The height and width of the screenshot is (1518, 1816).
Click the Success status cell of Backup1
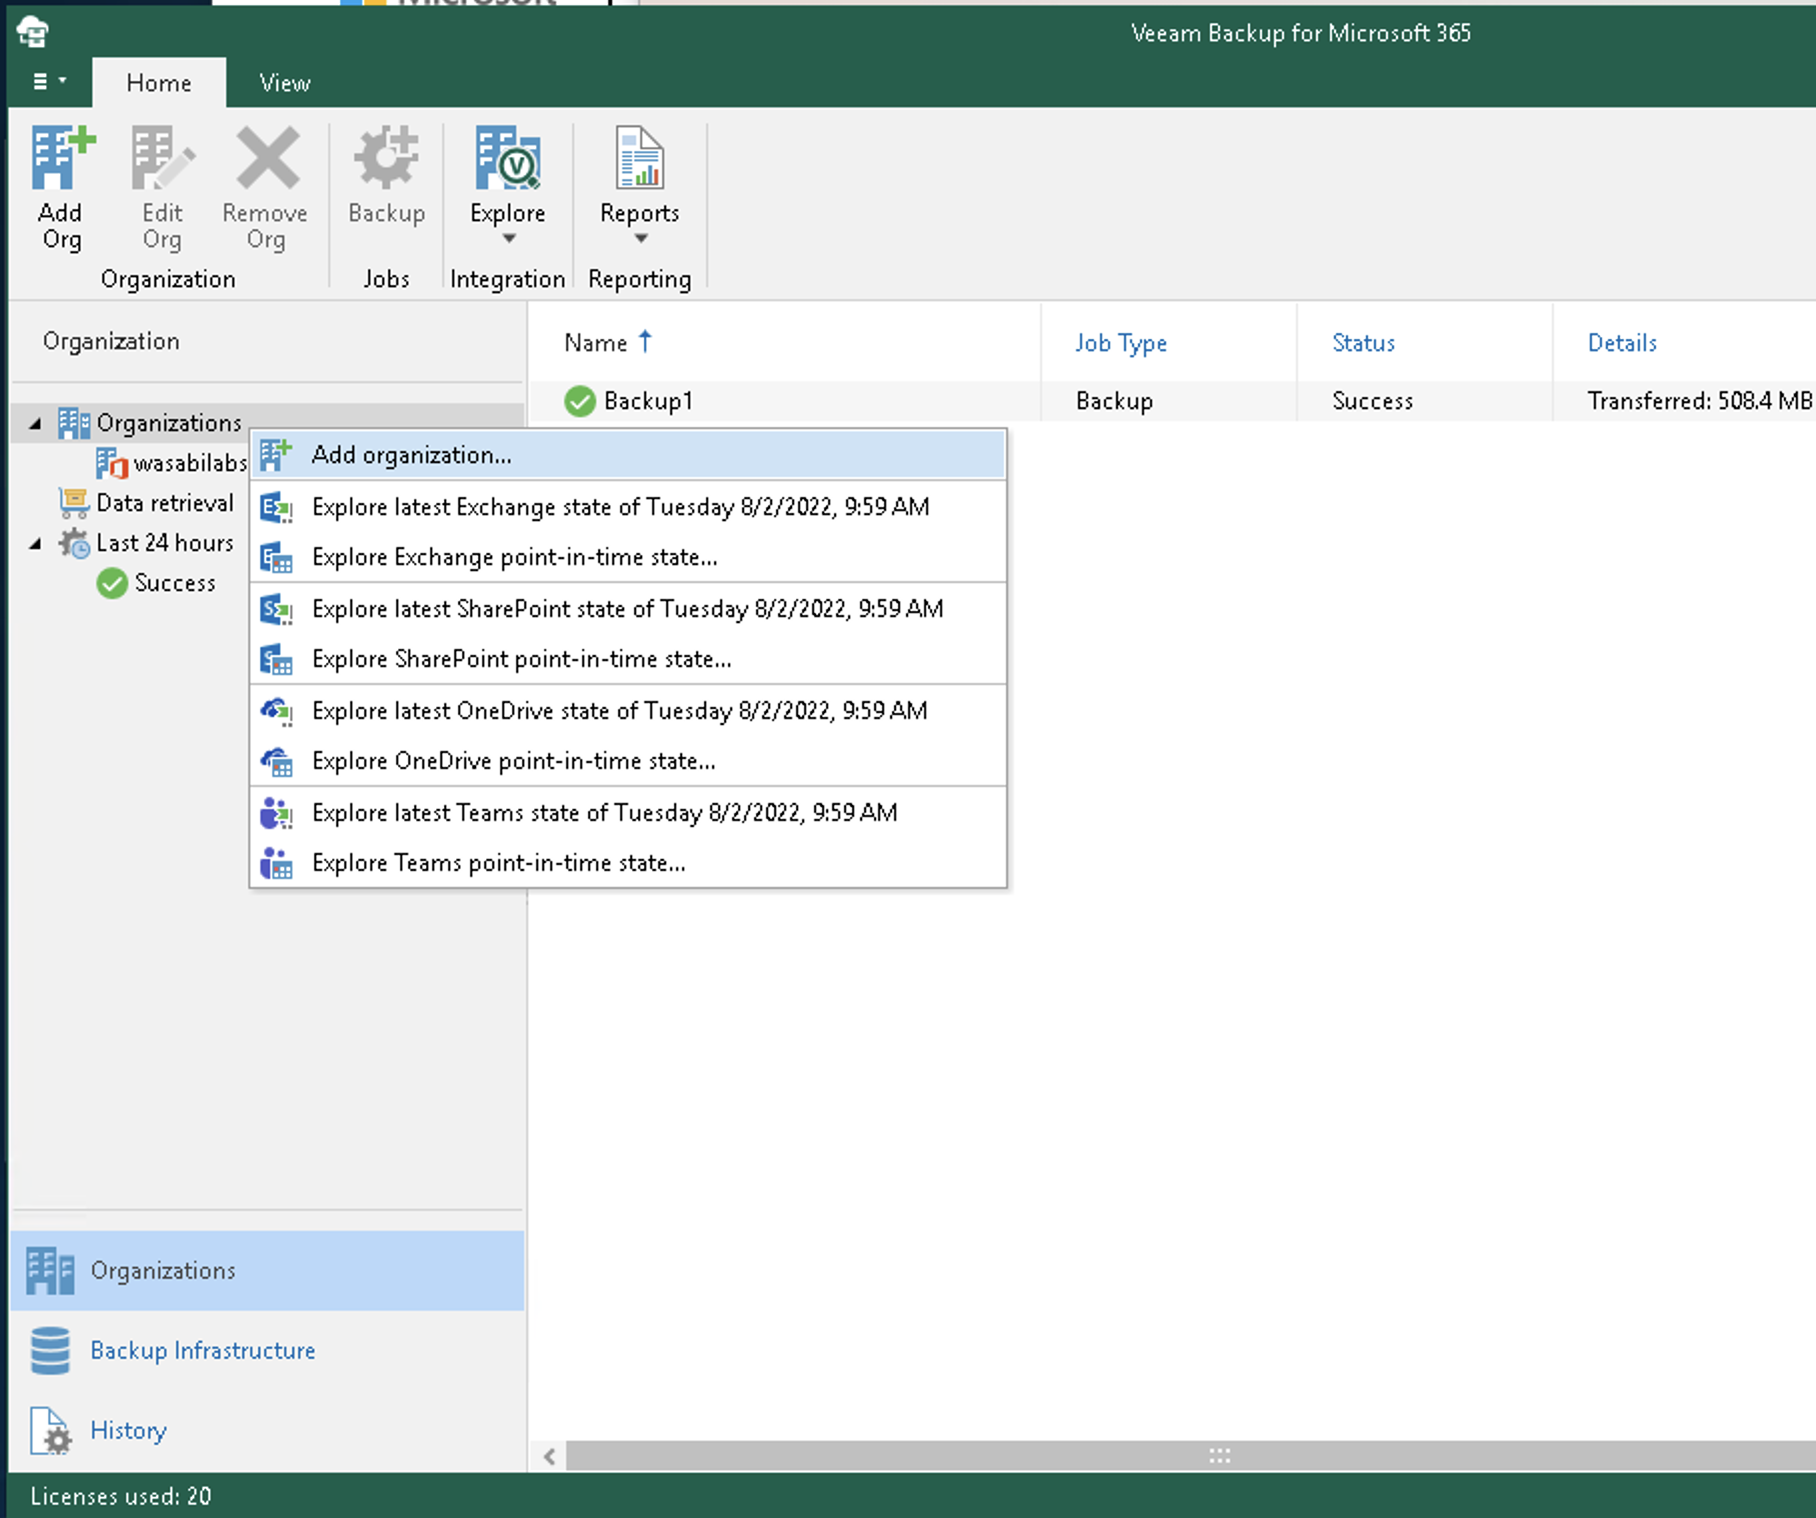[x=1372, y=401]
